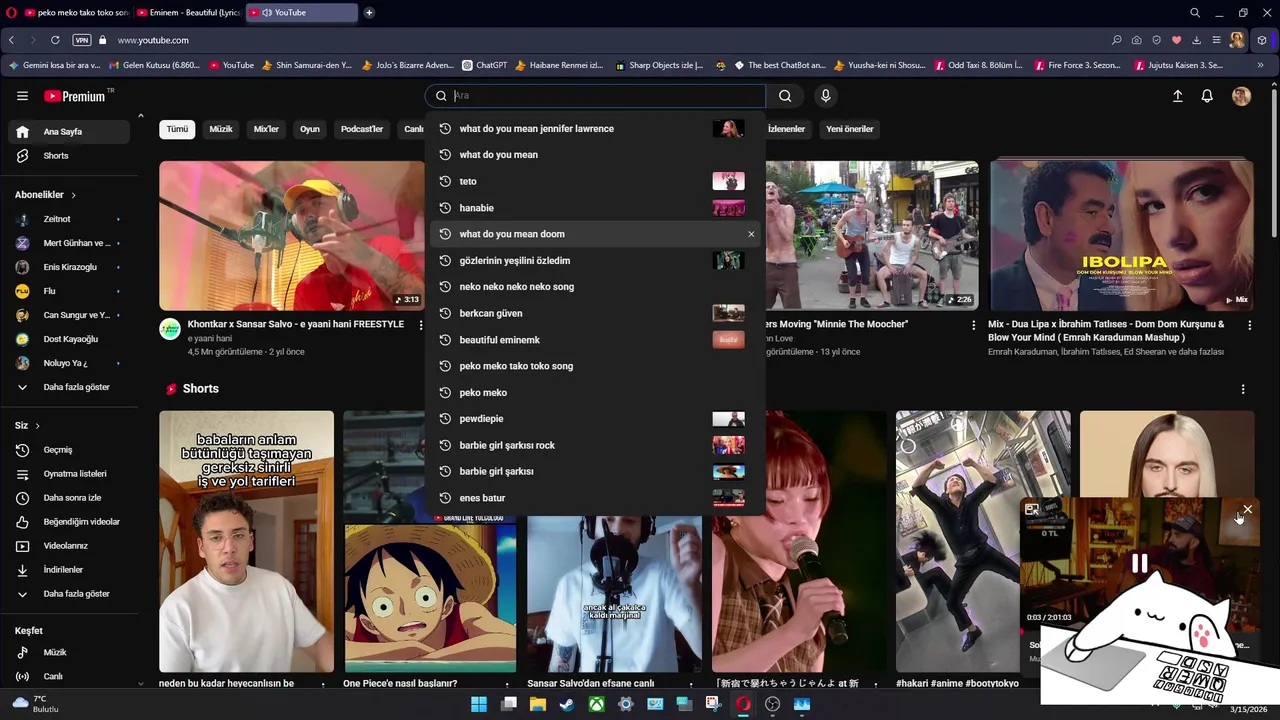Start voice search with the microphone
This screenshot has width=1280, height=720.
pyautogui.click(x=825, y=96)
